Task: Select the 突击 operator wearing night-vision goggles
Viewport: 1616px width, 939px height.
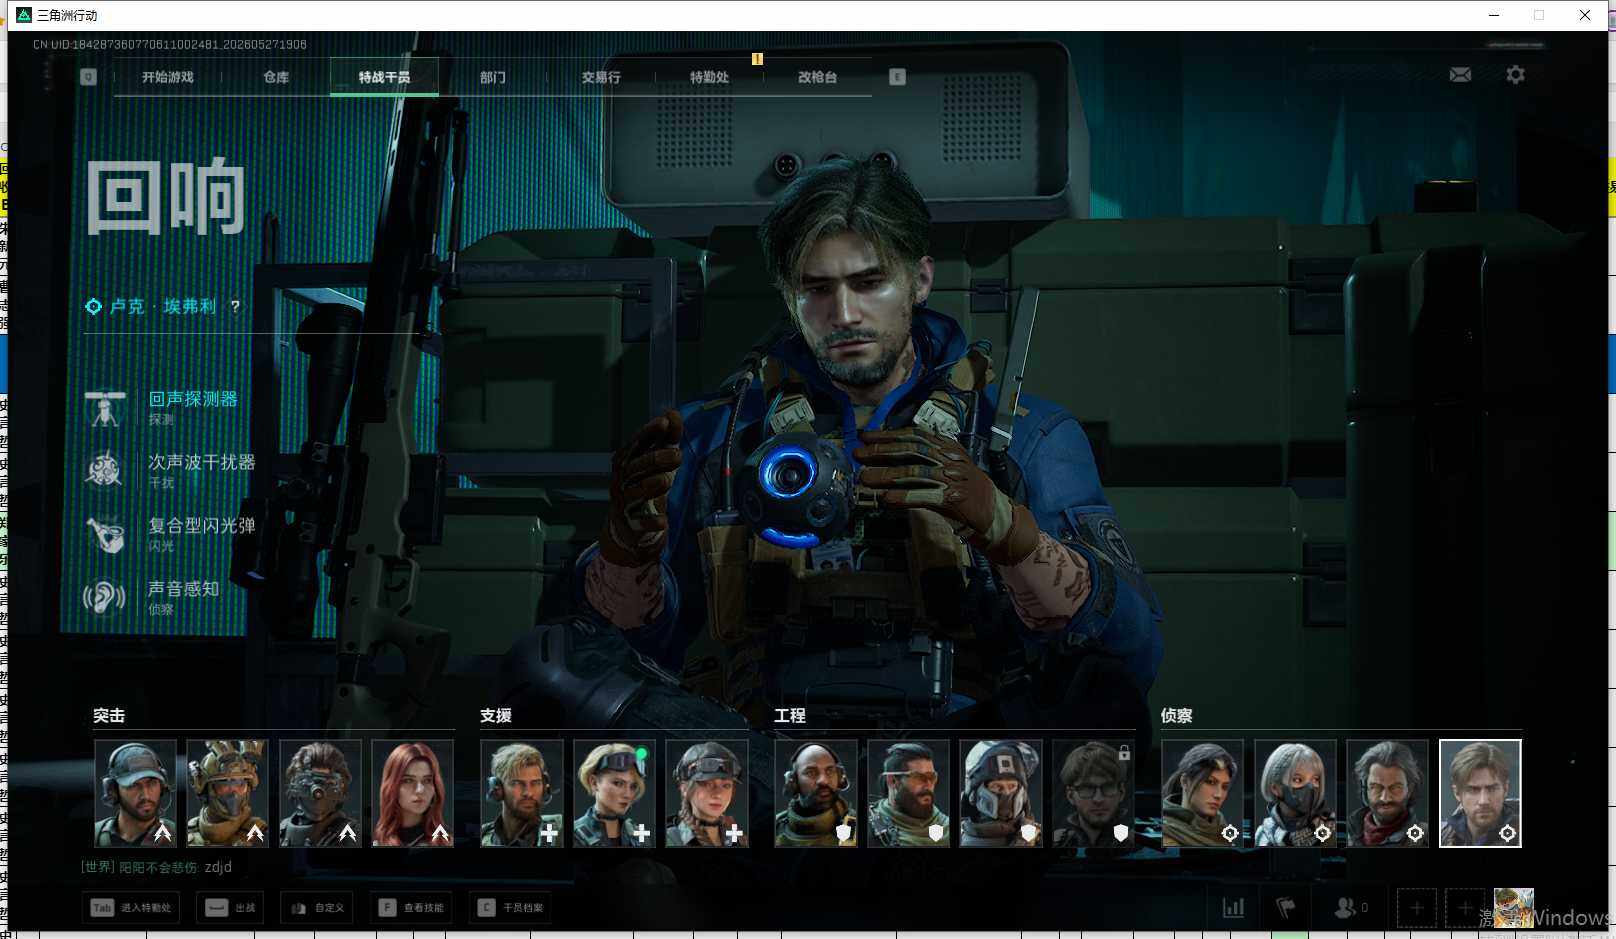Action: pyautogui.click(x=320, y=793)
